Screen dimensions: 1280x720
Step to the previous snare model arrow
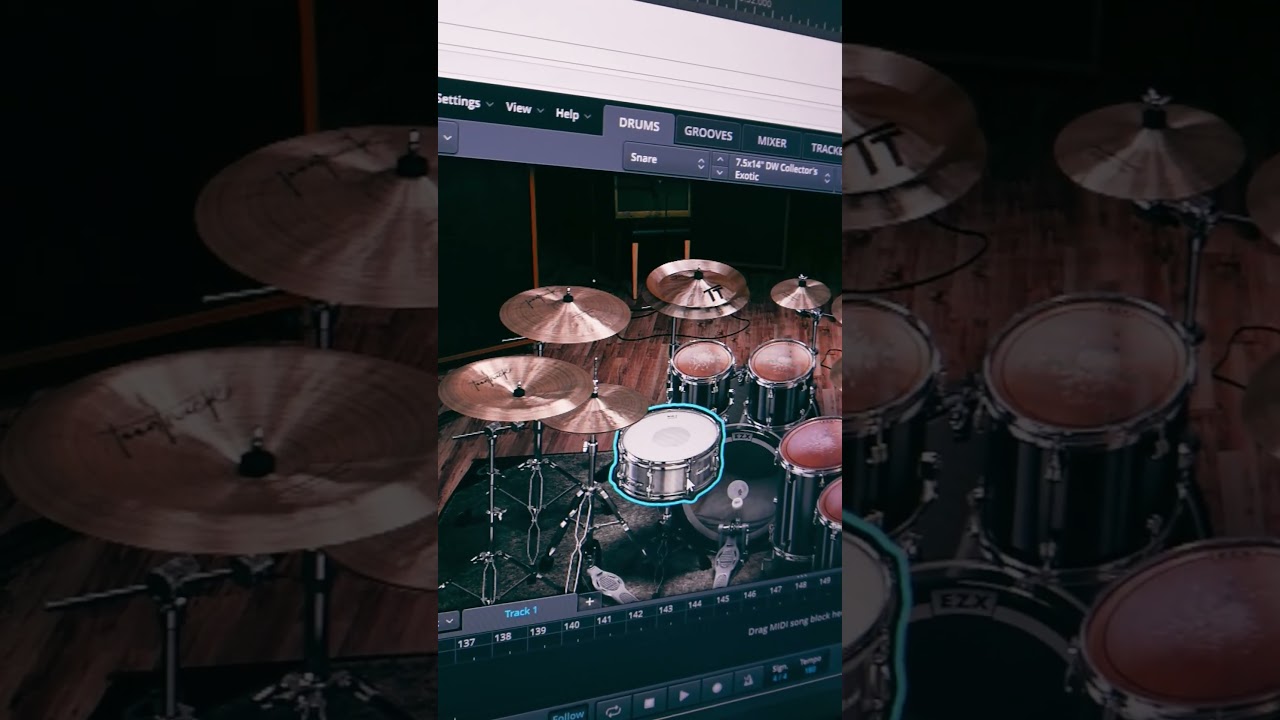(x=720, y=160)
